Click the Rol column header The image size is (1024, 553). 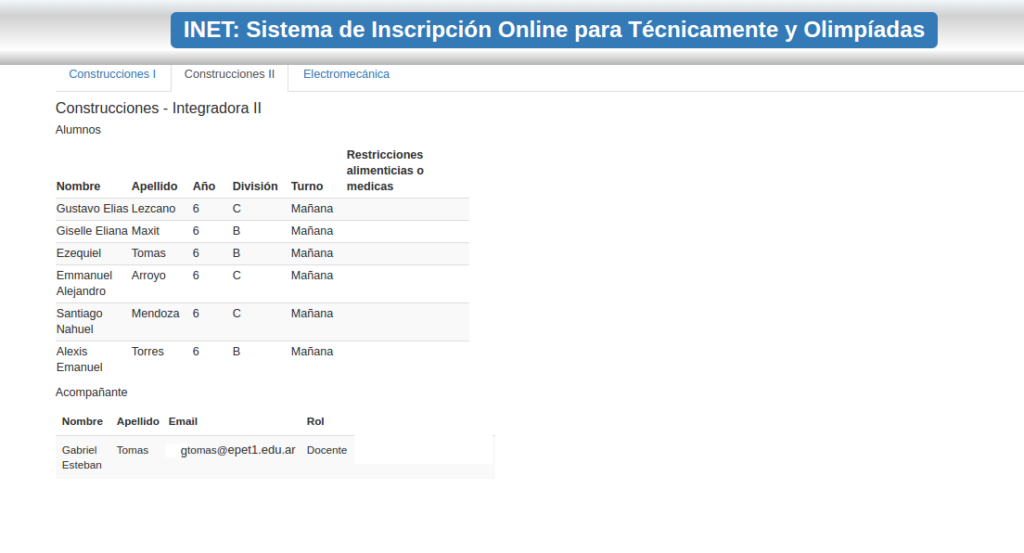[x=315, y=422]
